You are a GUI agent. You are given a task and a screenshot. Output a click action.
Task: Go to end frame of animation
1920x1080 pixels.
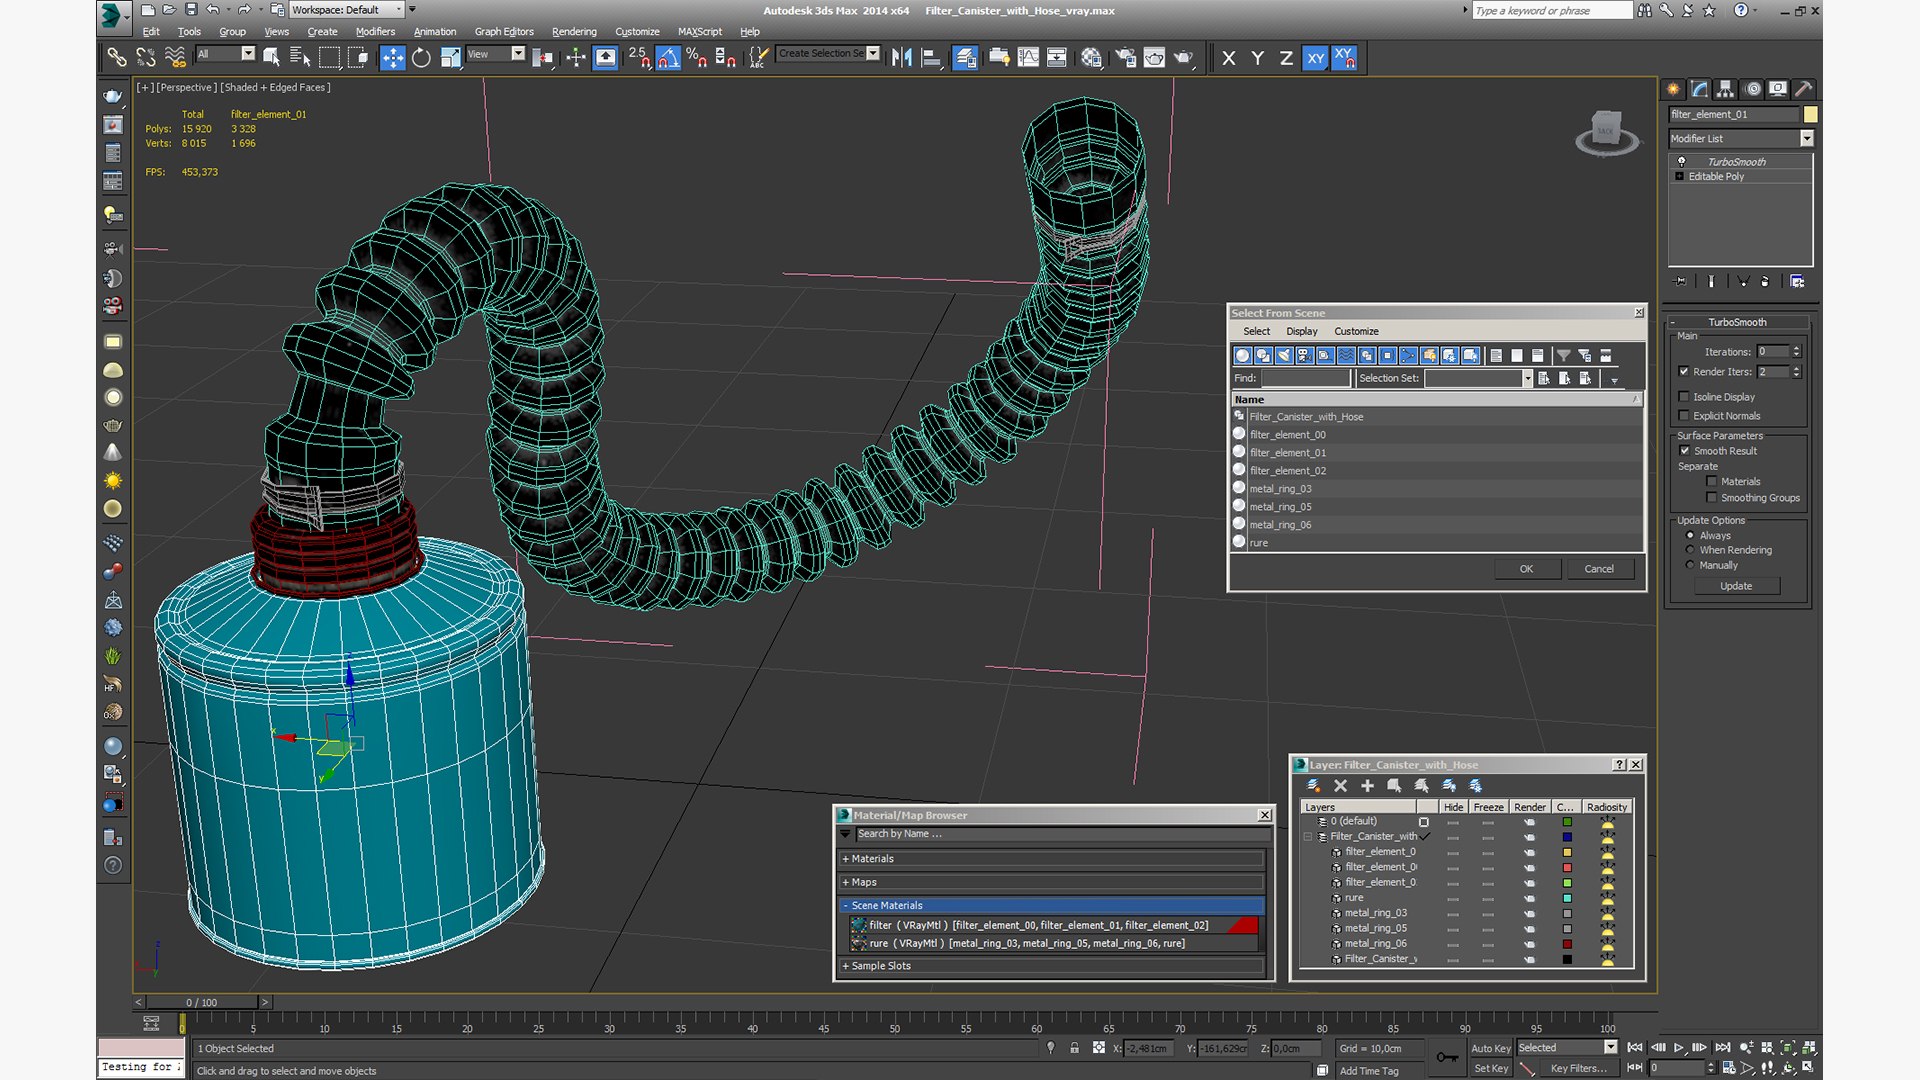(x=1723, y=1048)
